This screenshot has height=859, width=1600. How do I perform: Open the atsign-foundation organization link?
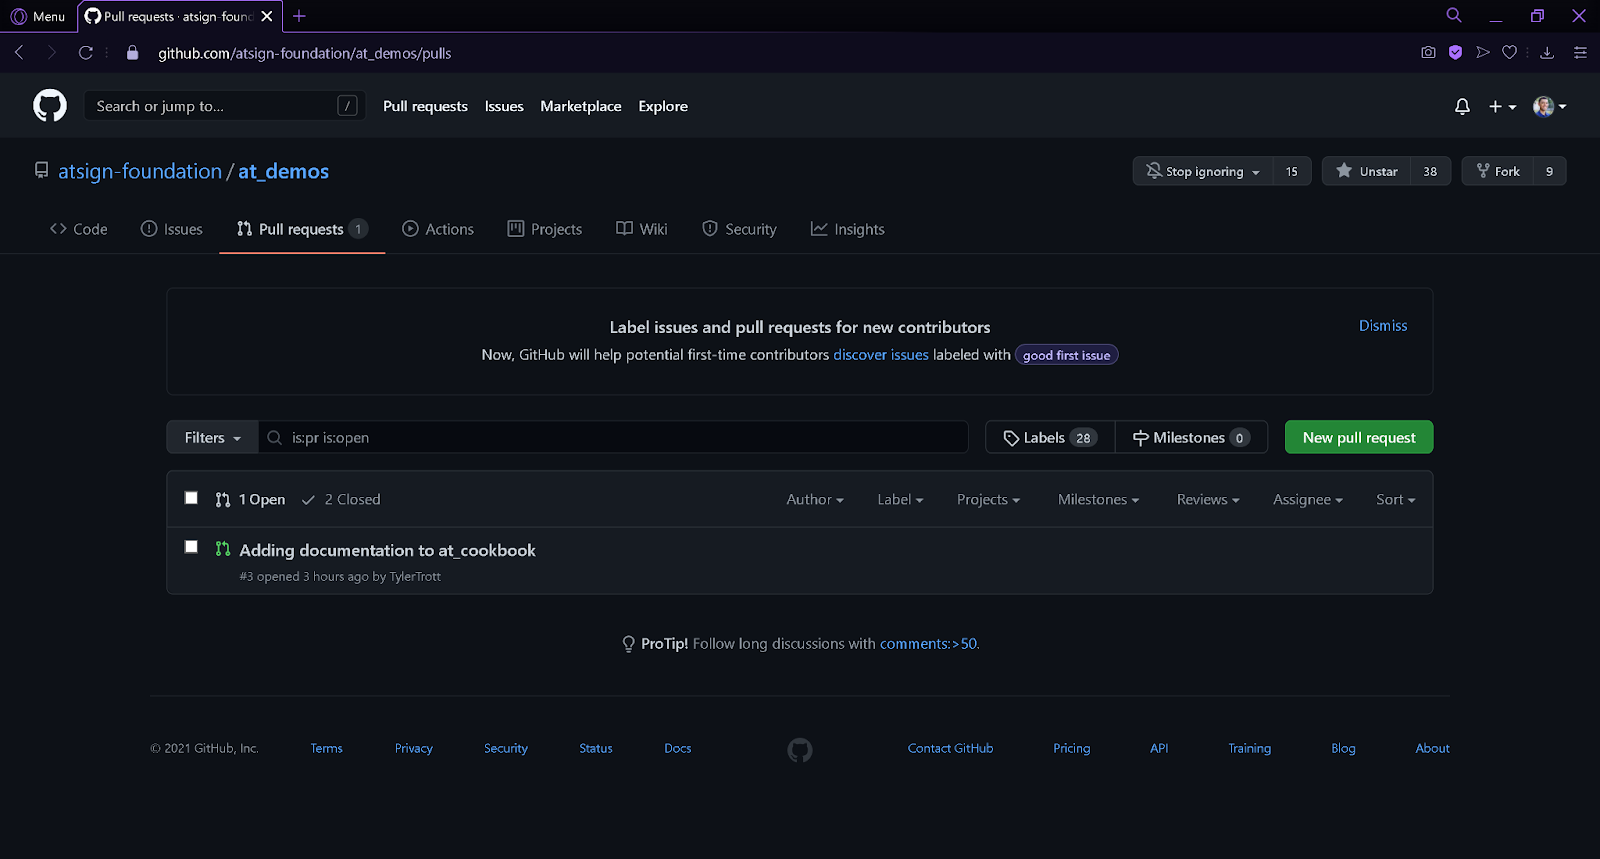point(140,171)
